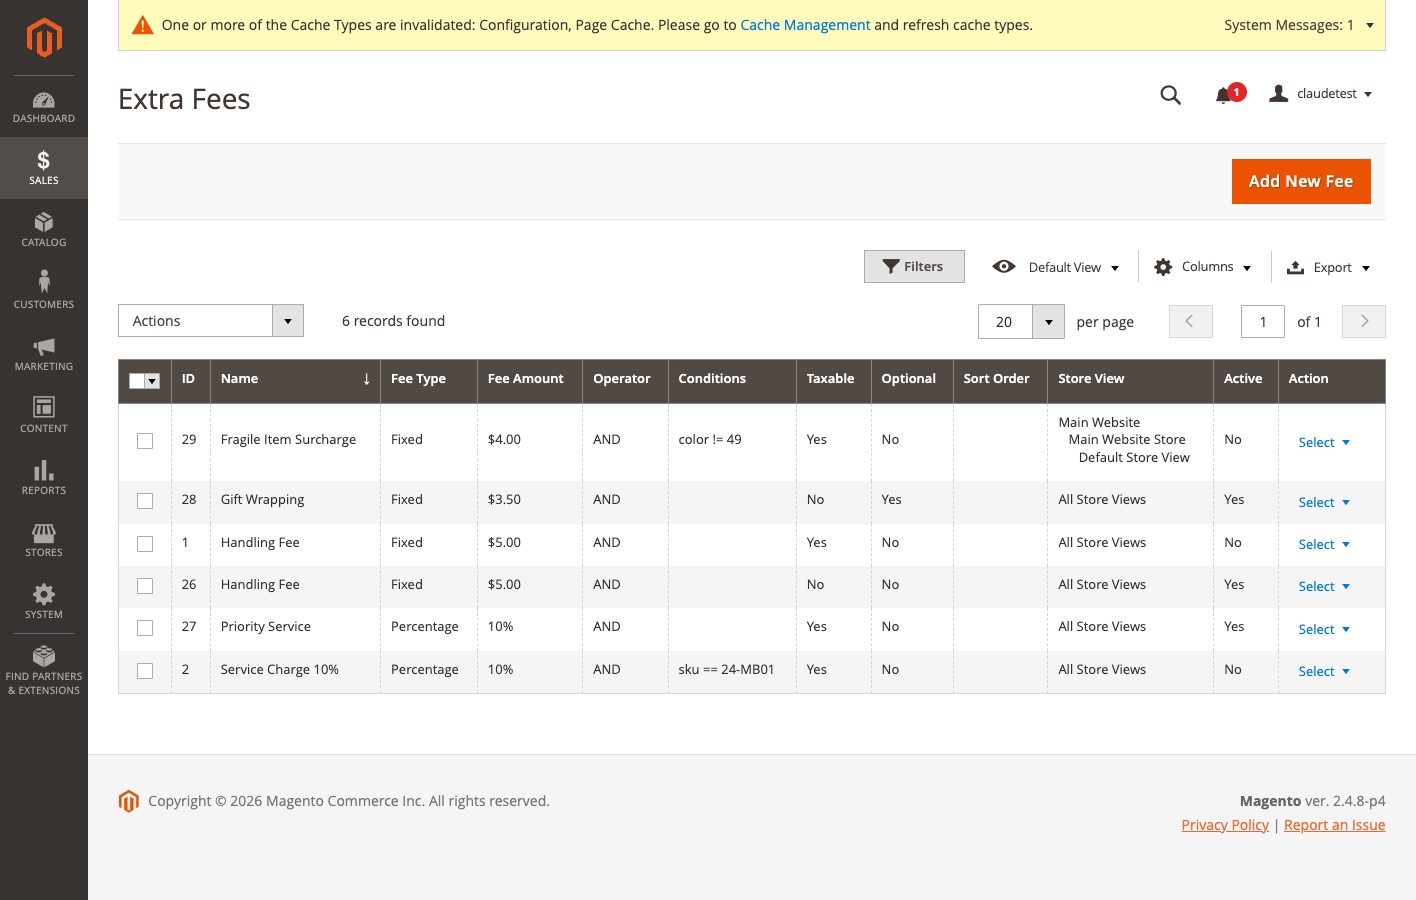Screen dimensions: 1416x900
Task: Open the Stores menu
Action: 44,540
